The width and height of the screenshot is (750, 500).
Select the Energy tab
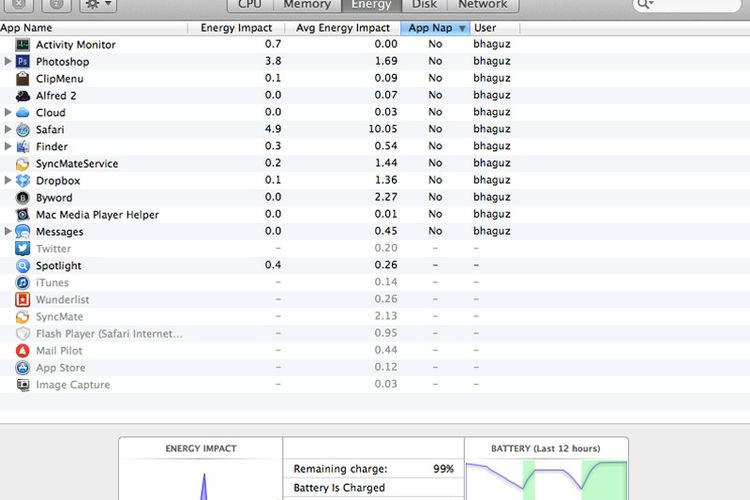(371, 5)
